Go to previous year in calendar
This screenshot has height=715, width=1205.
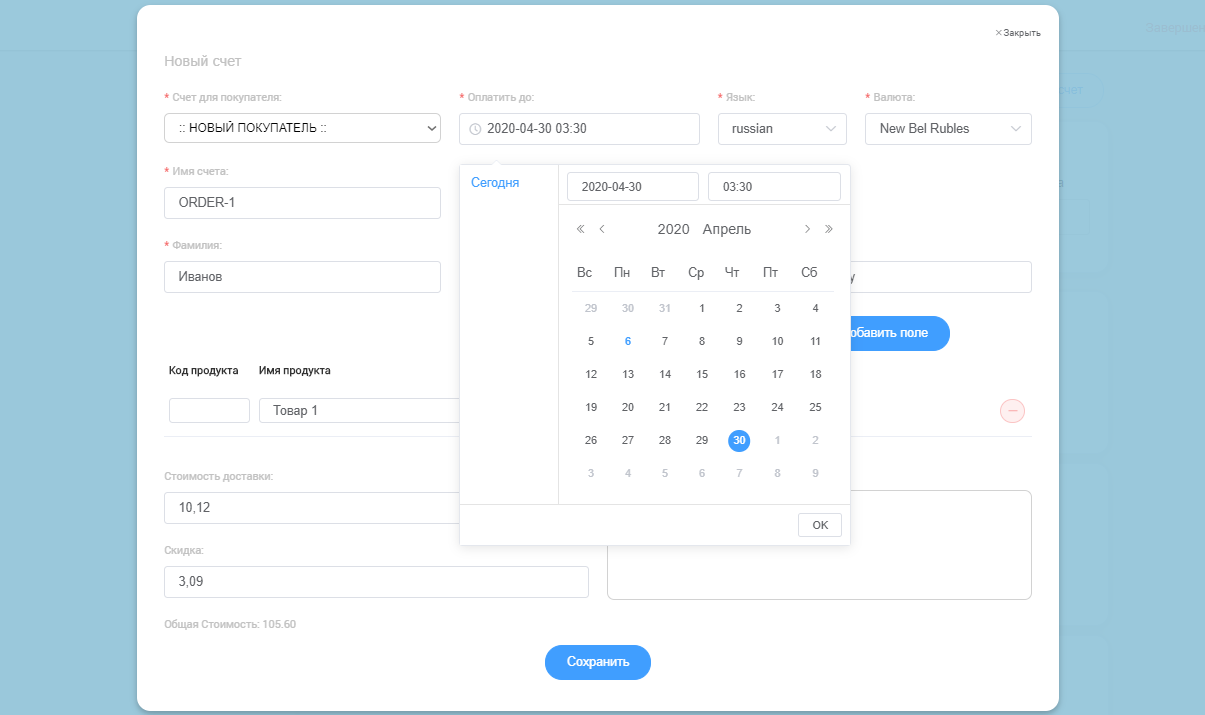pyautogui.click(x=581, y=229)
